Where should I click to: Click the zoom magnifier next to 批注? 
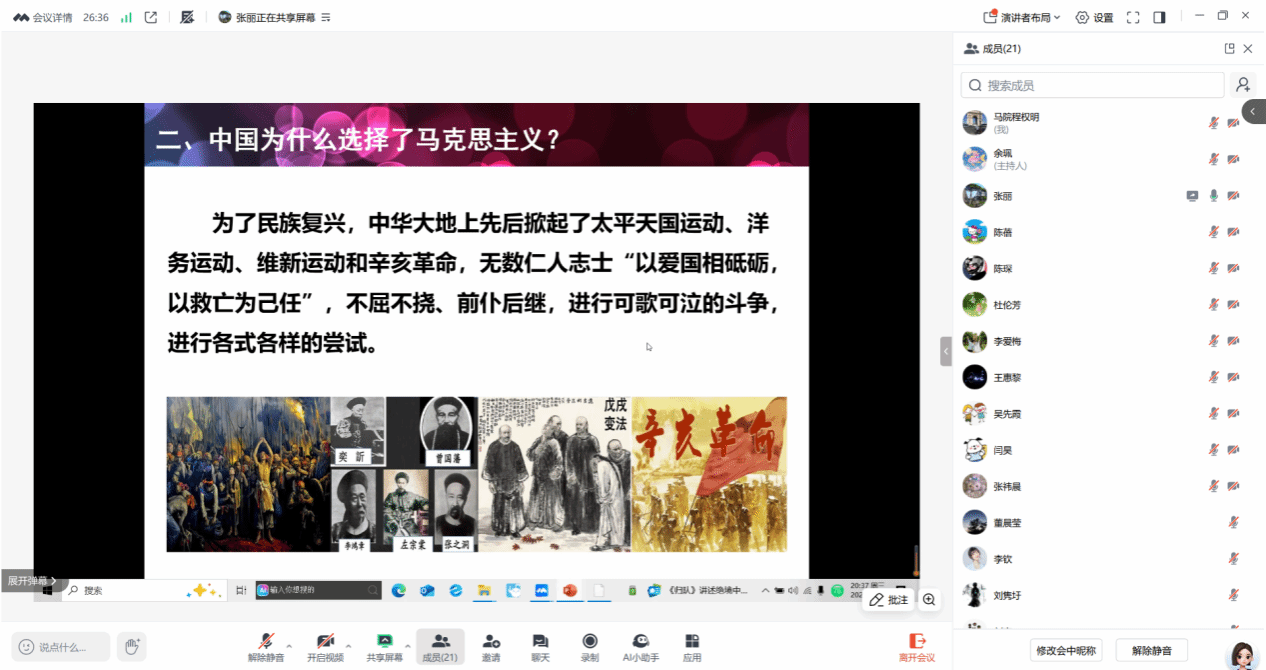929,599
